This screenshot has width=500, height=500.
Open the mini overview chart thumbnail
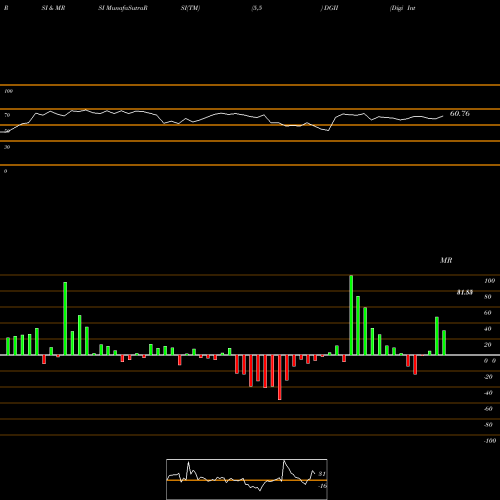pos(247,479)
